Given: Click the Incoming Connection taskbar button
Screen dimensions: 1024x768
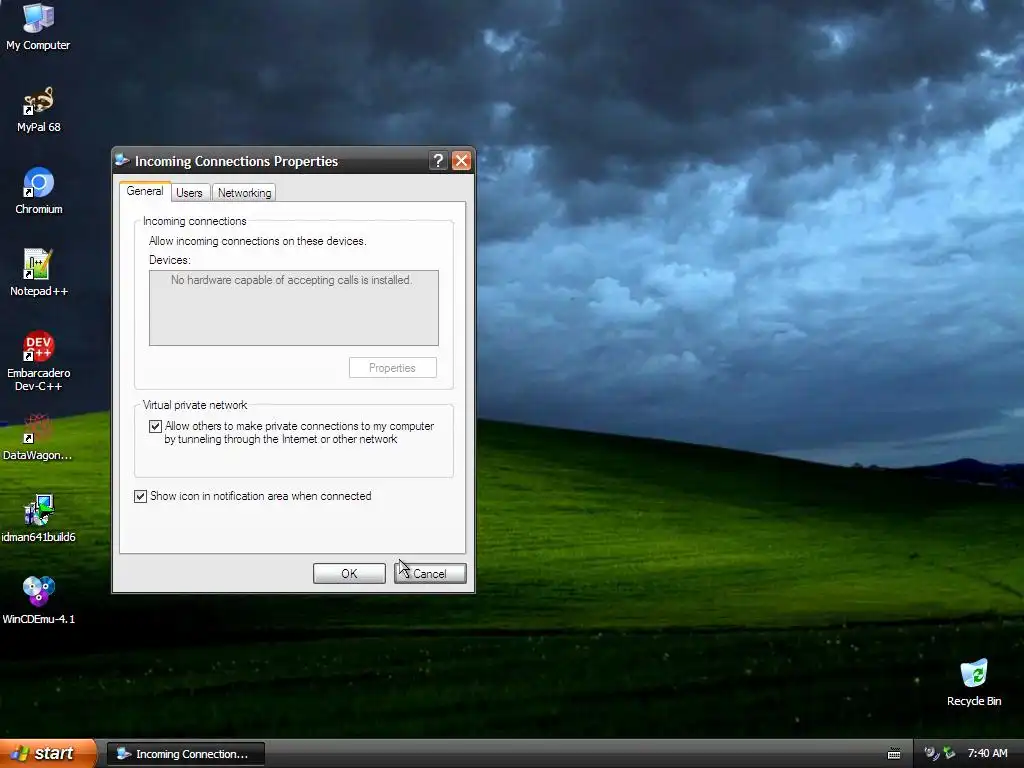Looking at the screenshot, I should [x=186, y=754].
